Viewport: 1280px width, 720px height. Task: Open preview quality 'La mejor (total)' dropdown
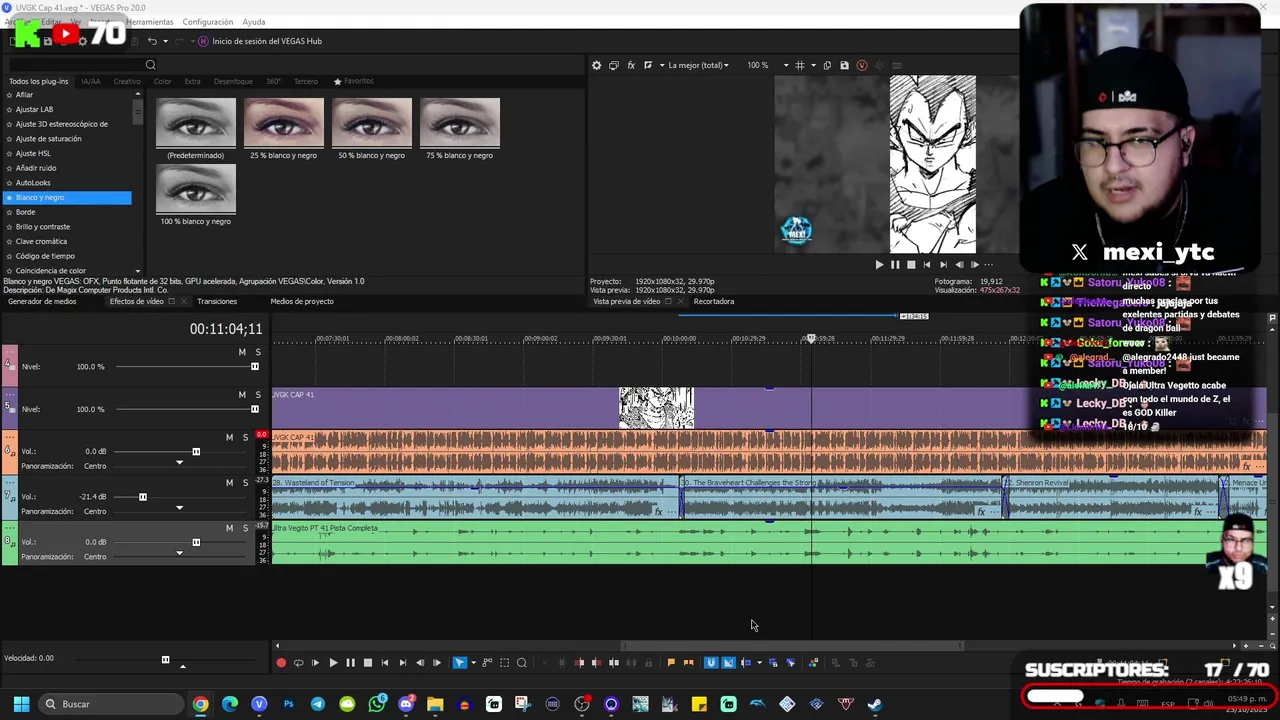(x=699, y=65)
